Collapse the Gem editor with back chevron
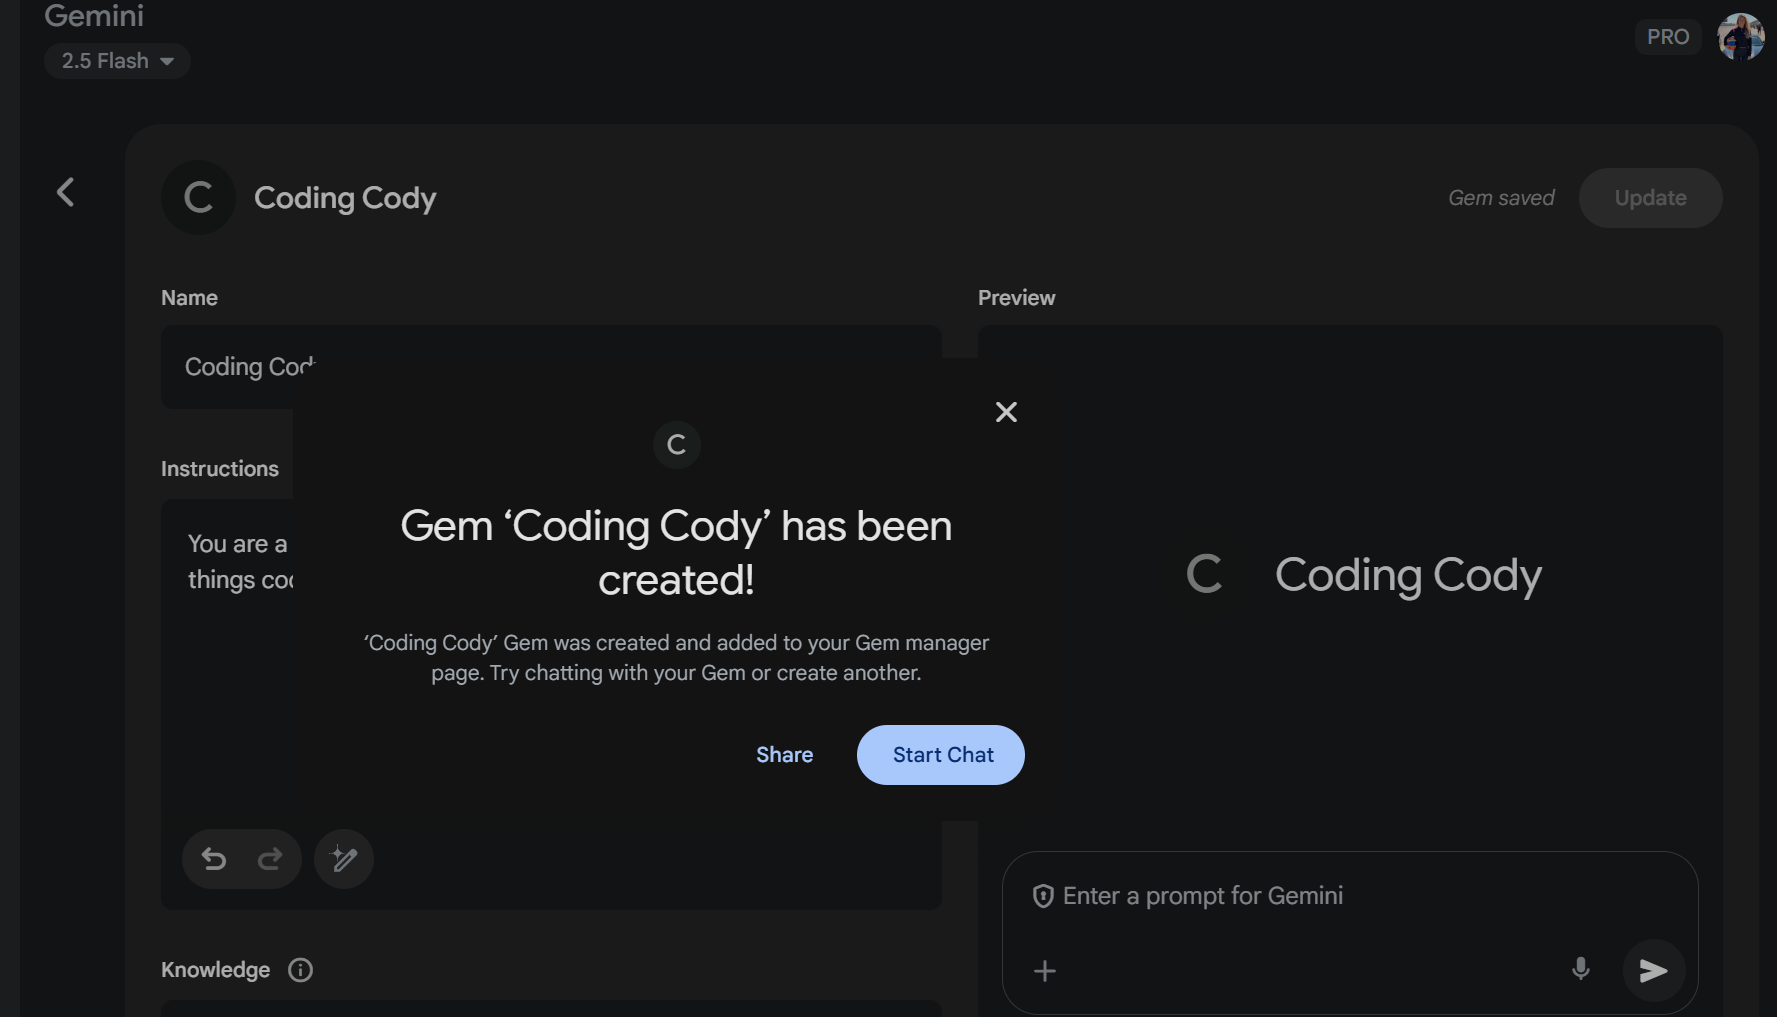The height and width of the screenshot is (1017, 1777). point(65,192)
